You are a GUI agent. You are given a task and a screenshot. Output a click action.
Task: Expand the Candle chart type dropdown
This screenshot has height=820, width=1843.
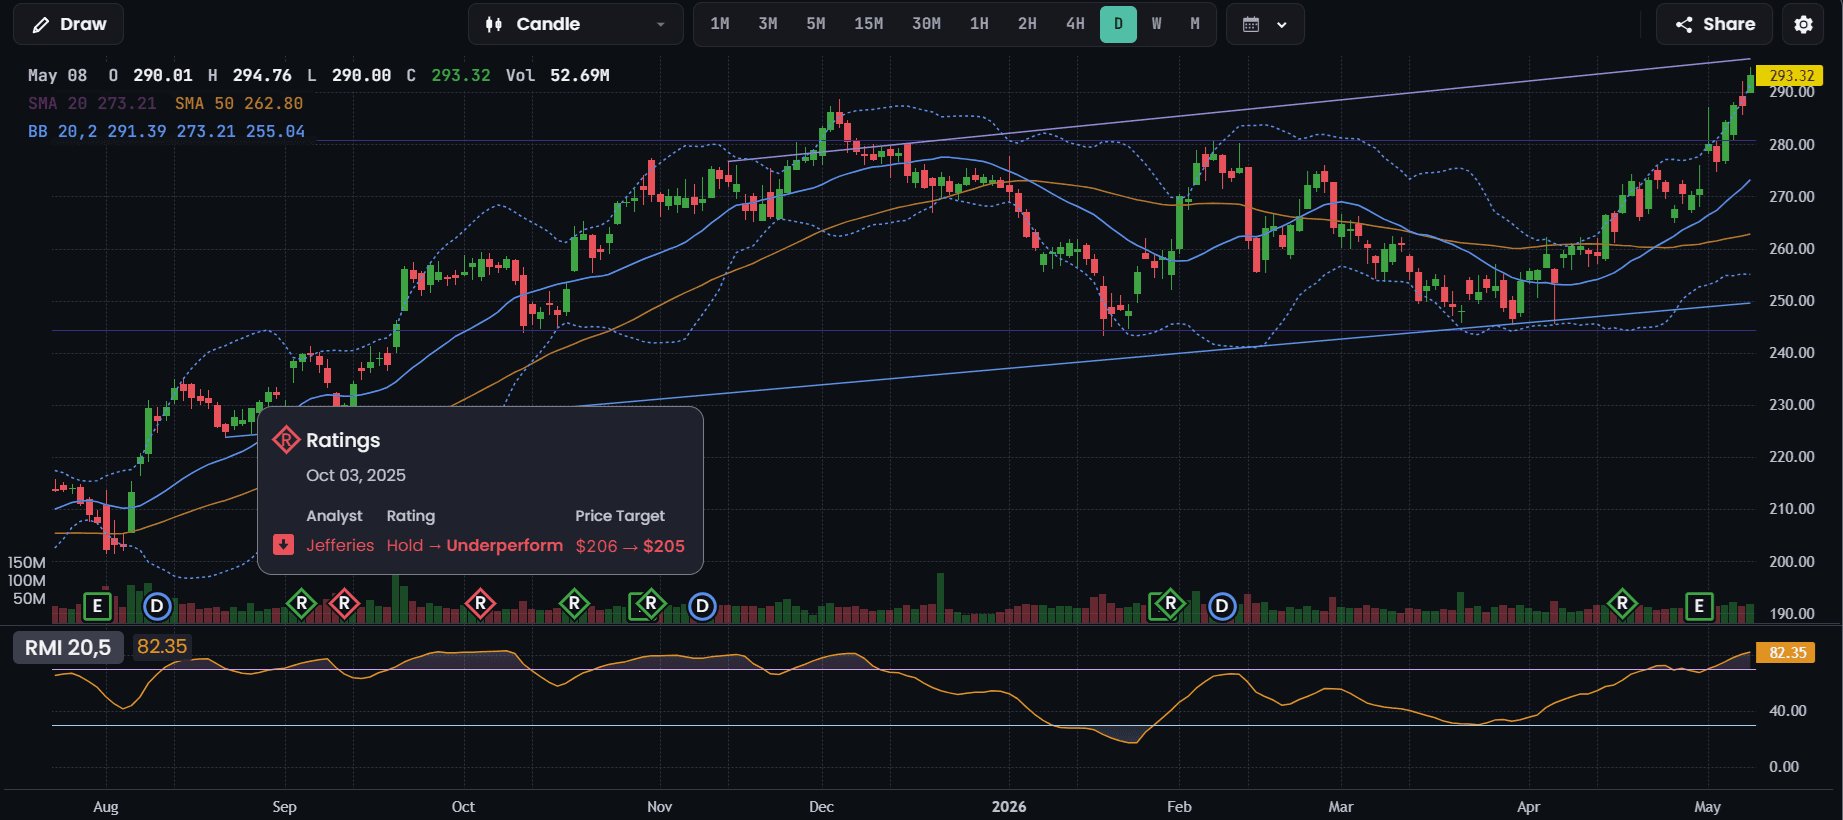pos(576,24)
